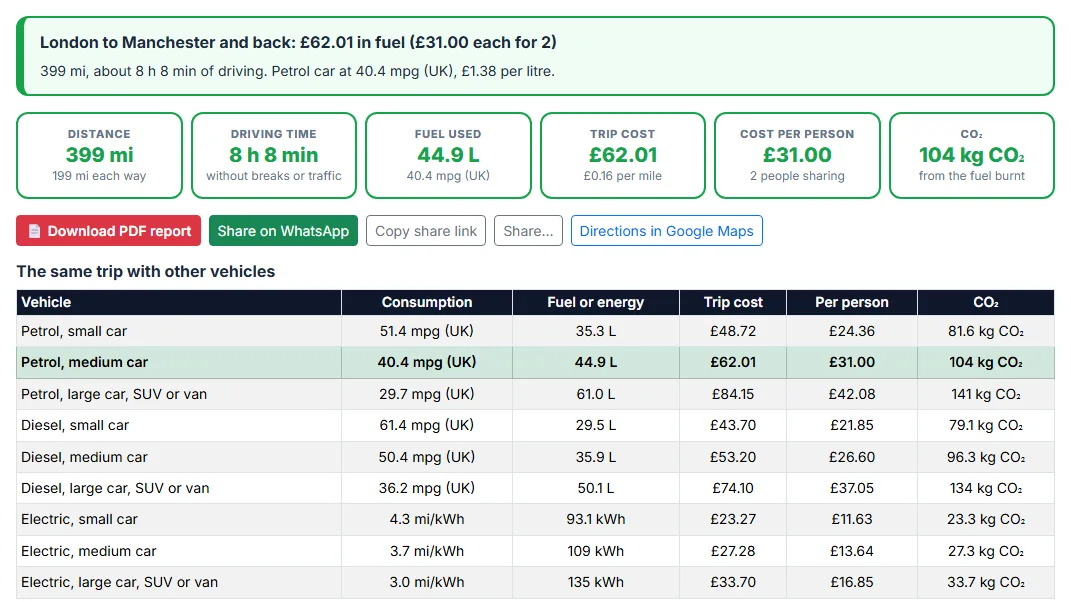1071x602 pixels.
Task: Click the 29.5 L fuel cell
Action: (596, 426)
